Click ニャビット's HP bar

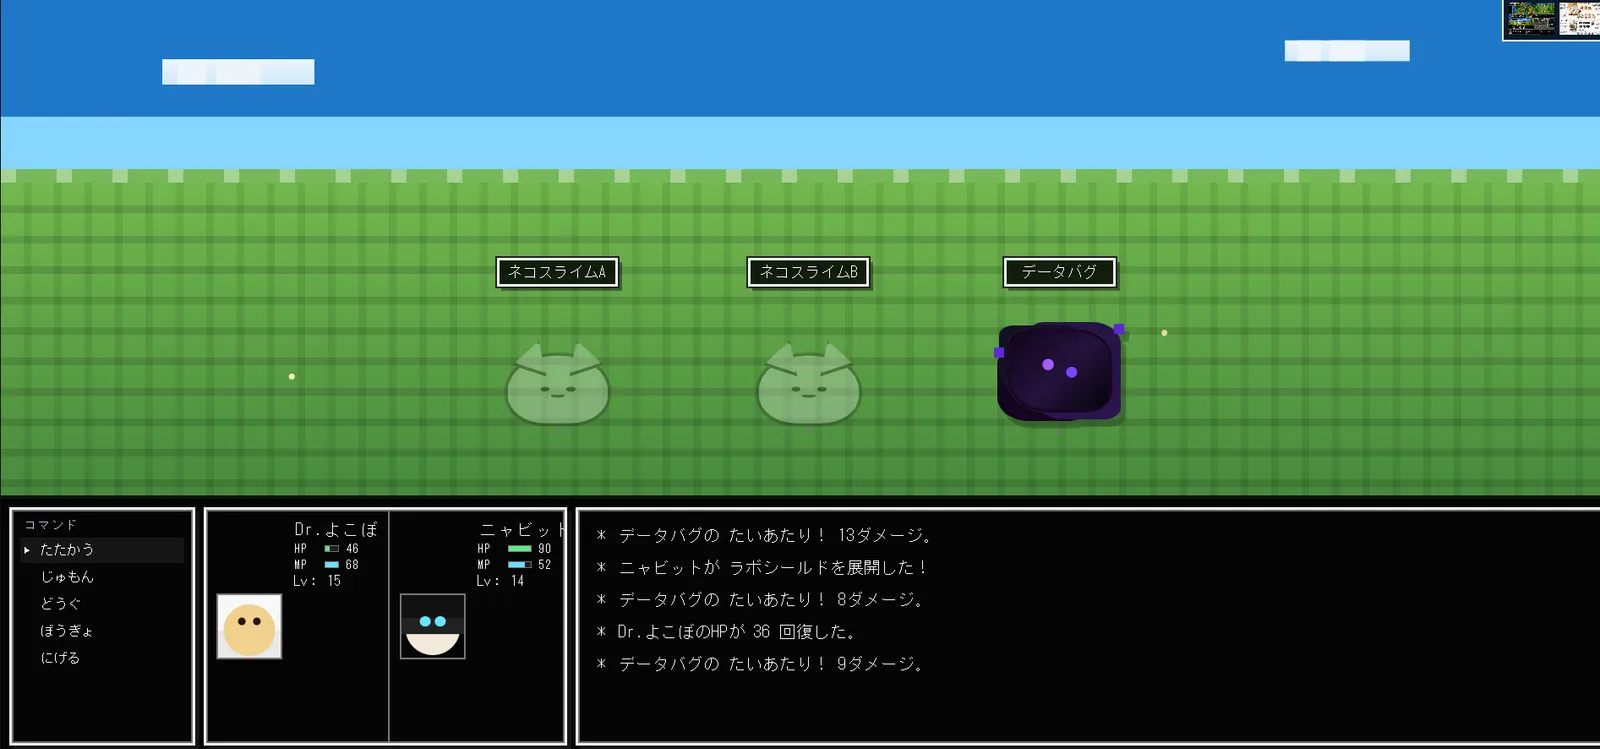pos(520,549)
